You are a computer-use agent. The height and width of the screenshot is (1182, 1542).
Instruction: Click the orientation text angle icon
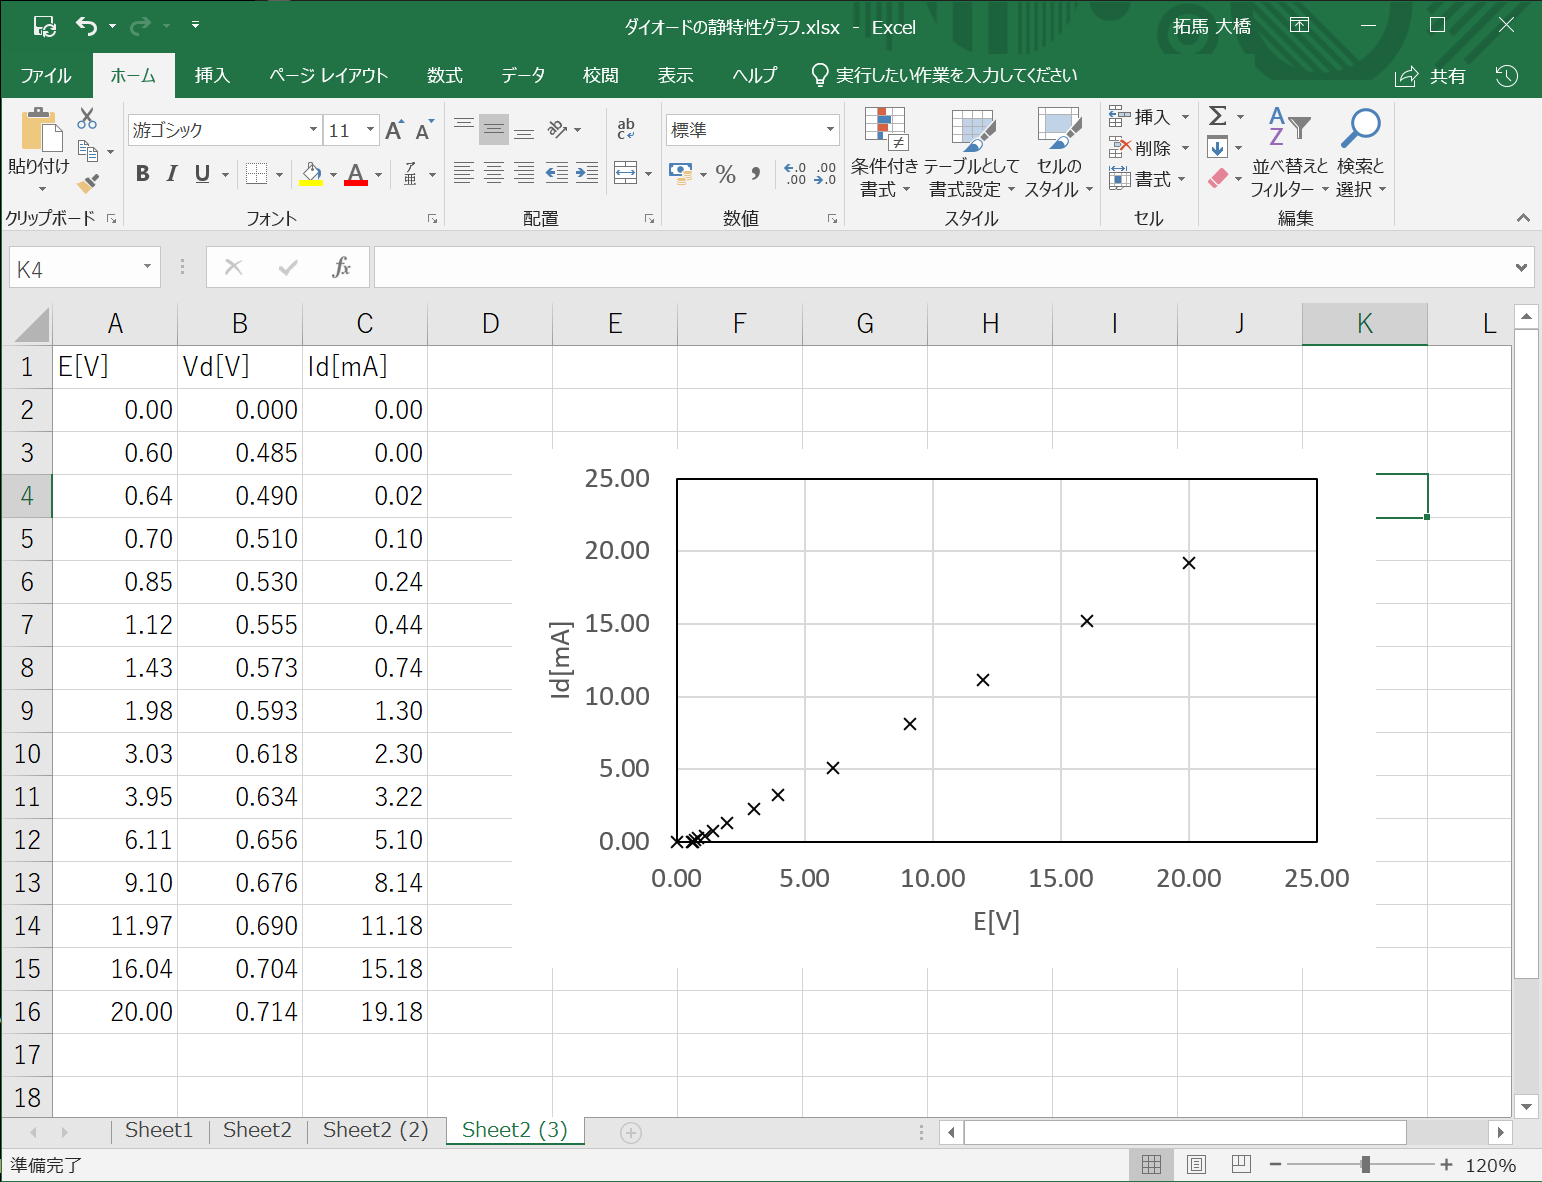558,129
